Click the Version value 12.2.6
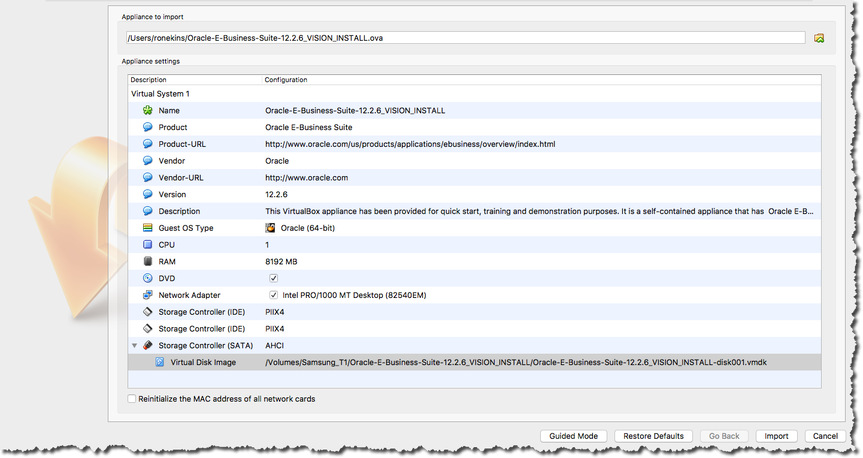 (x=276, y=194)
